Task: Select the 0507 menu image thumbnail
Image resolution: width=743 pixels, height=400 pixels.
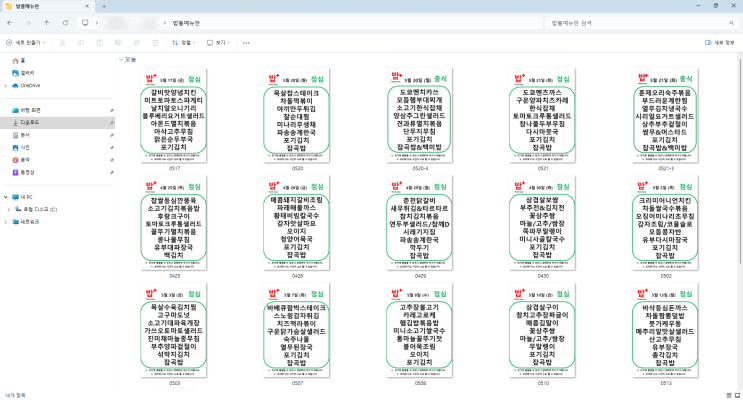Action: point(297,330)
